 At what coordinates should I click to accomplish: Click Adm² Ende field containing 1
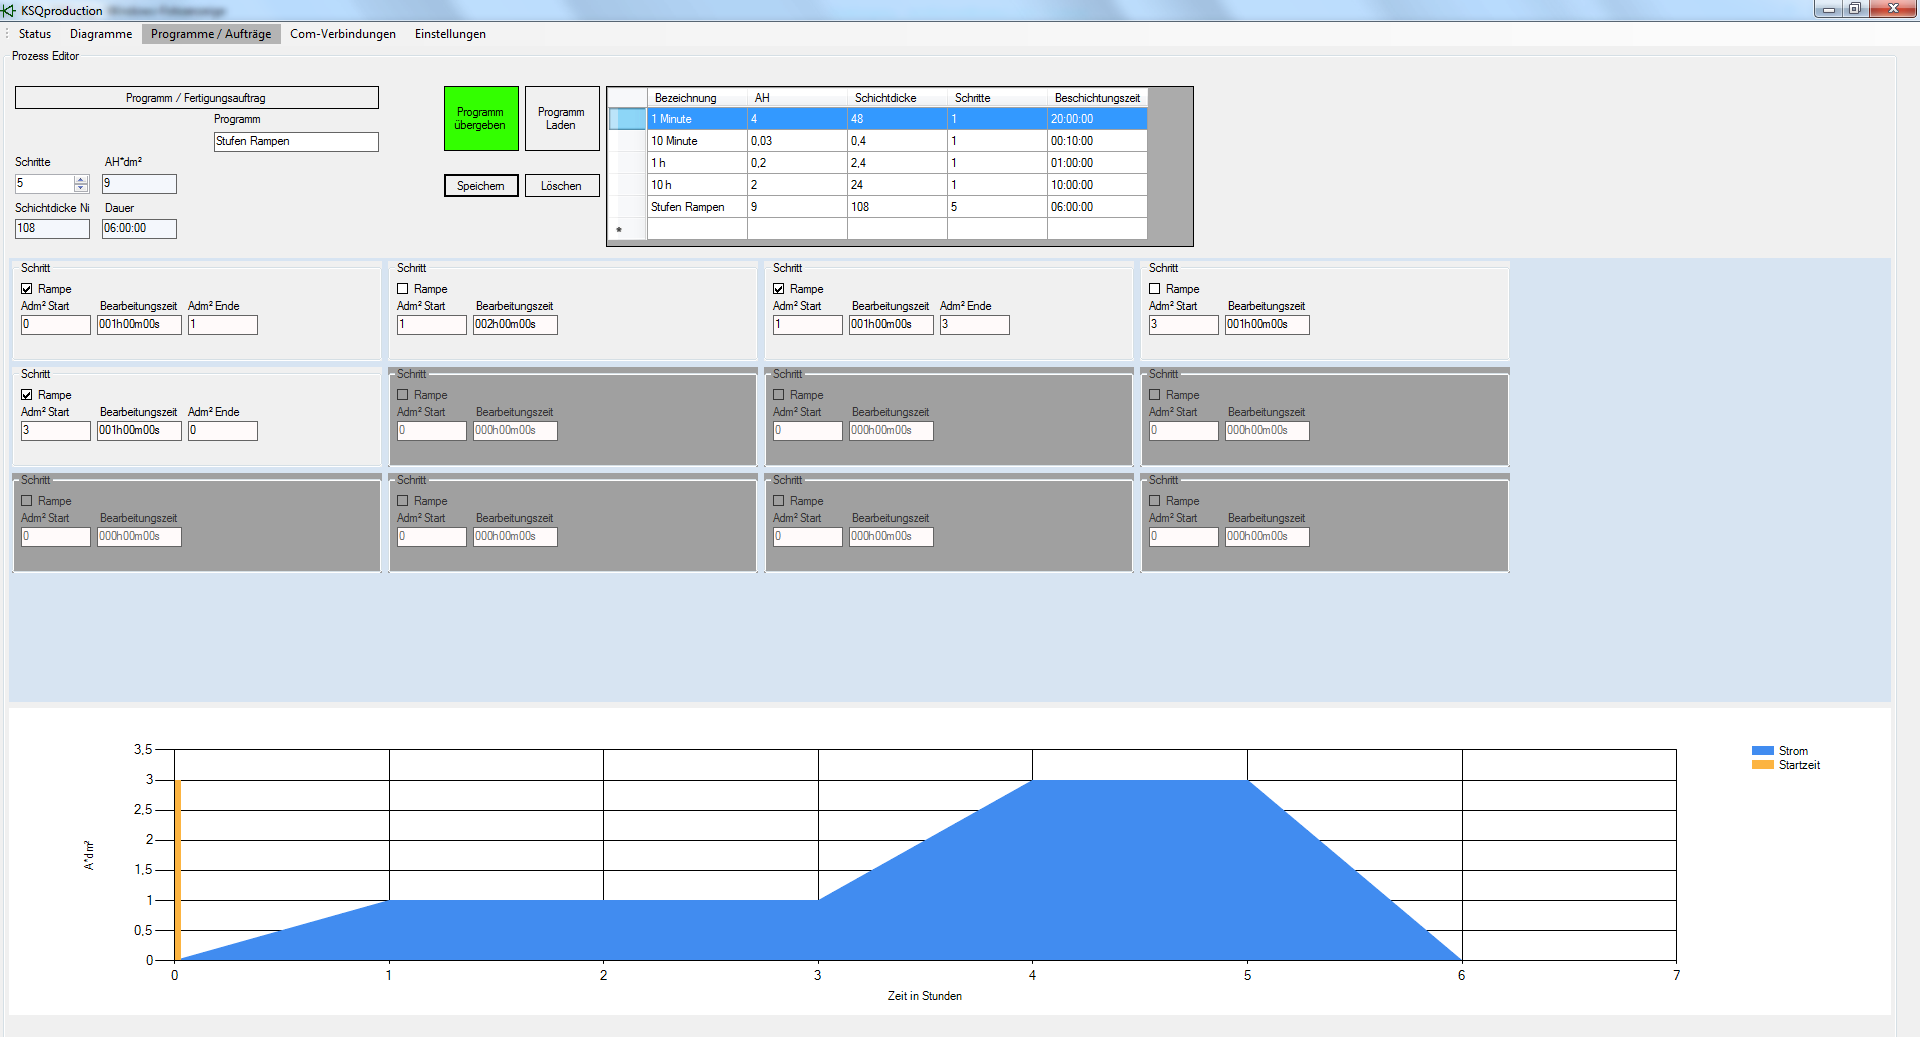(x=223, y=325)
